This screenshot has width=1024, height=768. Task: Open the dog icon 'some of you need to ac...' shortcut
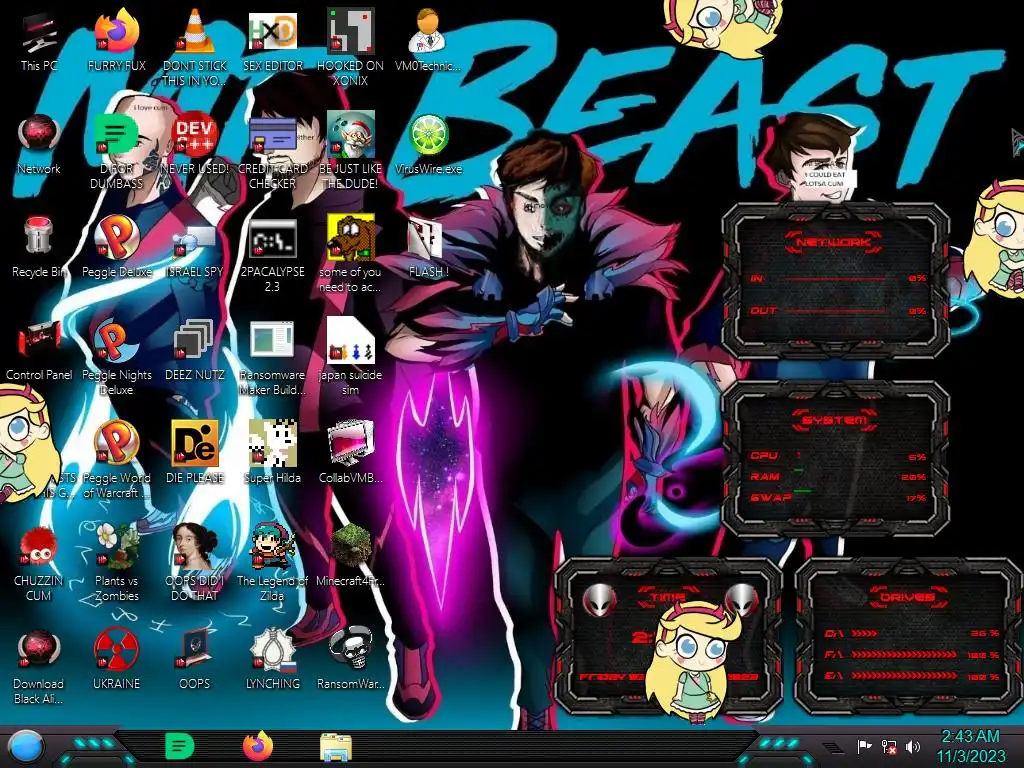point(350,255)
